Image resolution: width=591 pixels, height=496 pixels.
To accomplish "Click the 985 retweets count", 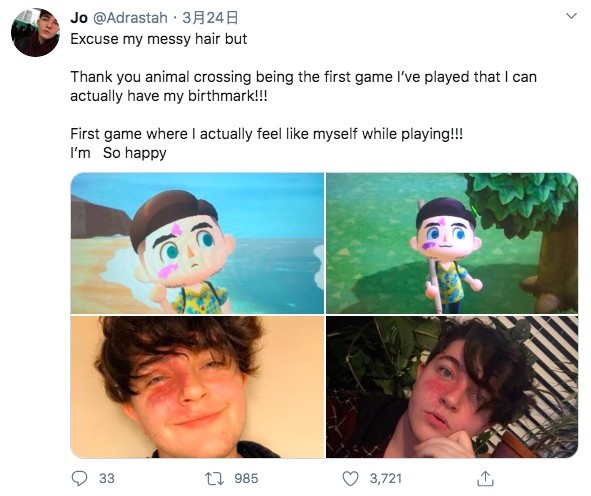I will click(246, 479).
